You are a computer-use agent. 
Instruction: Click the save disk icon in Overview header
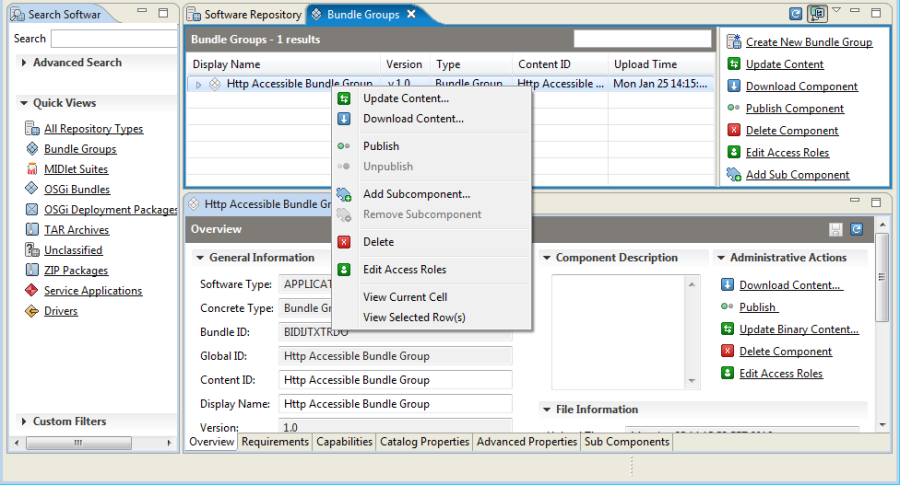coord(836,229)
